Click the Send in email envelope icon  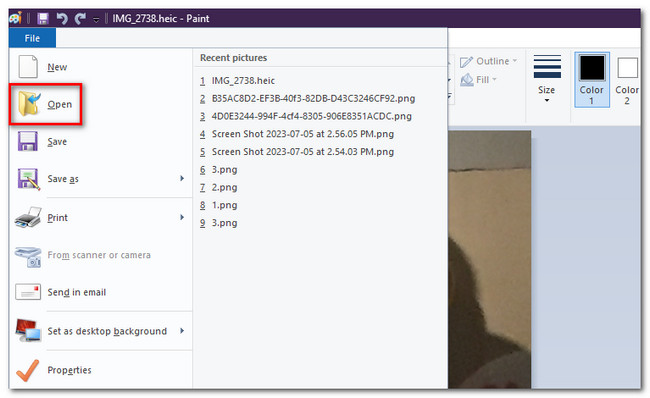pyautogui.click(x=28, y=292)
